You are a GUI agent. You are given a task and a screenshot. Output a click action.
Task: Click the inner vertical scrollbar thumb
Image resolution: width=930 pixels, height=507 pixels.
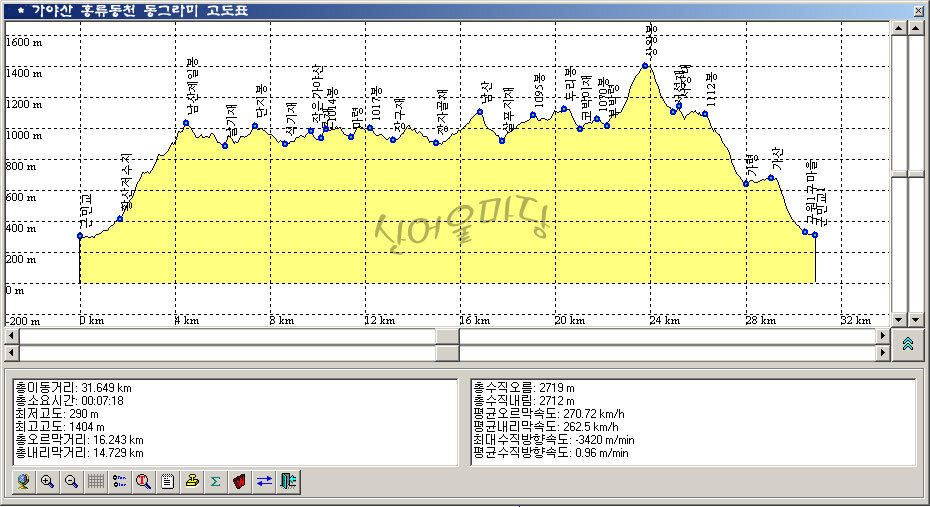point(899,174)
